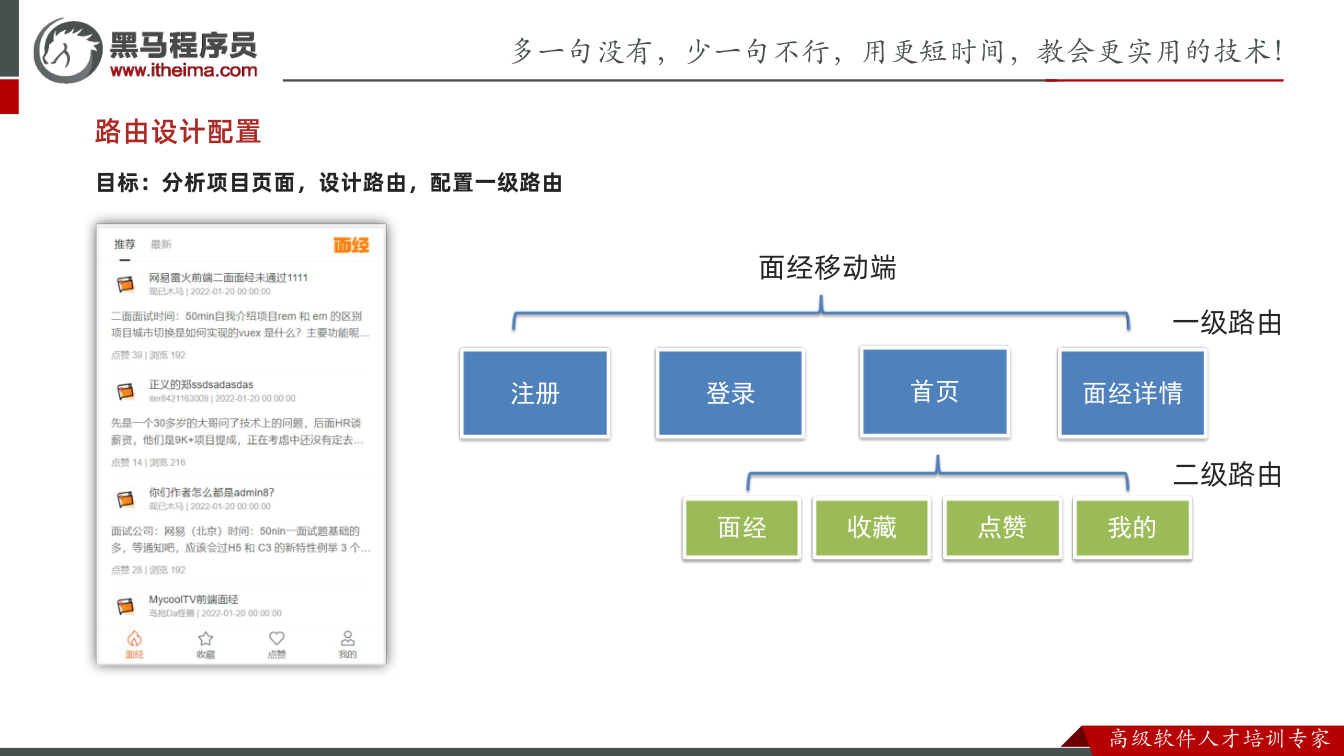Tap the 收藏 star icon in tab bar
The width and height of the screenshot is (1344, 756).
tap(205, 638)
